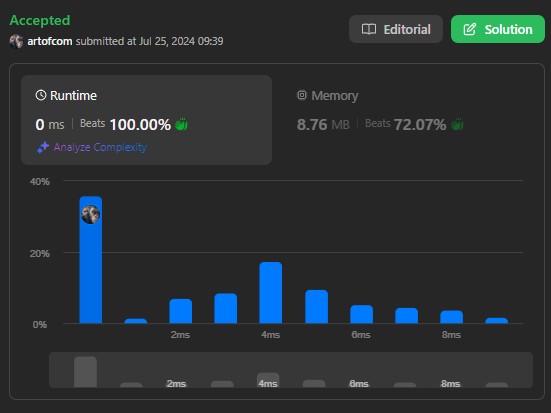The width and height of the screenshot is (551, 413).
Task: Click gray 4ms bar in overview strip
Action: pyautogui.click(x=268, y=380)
